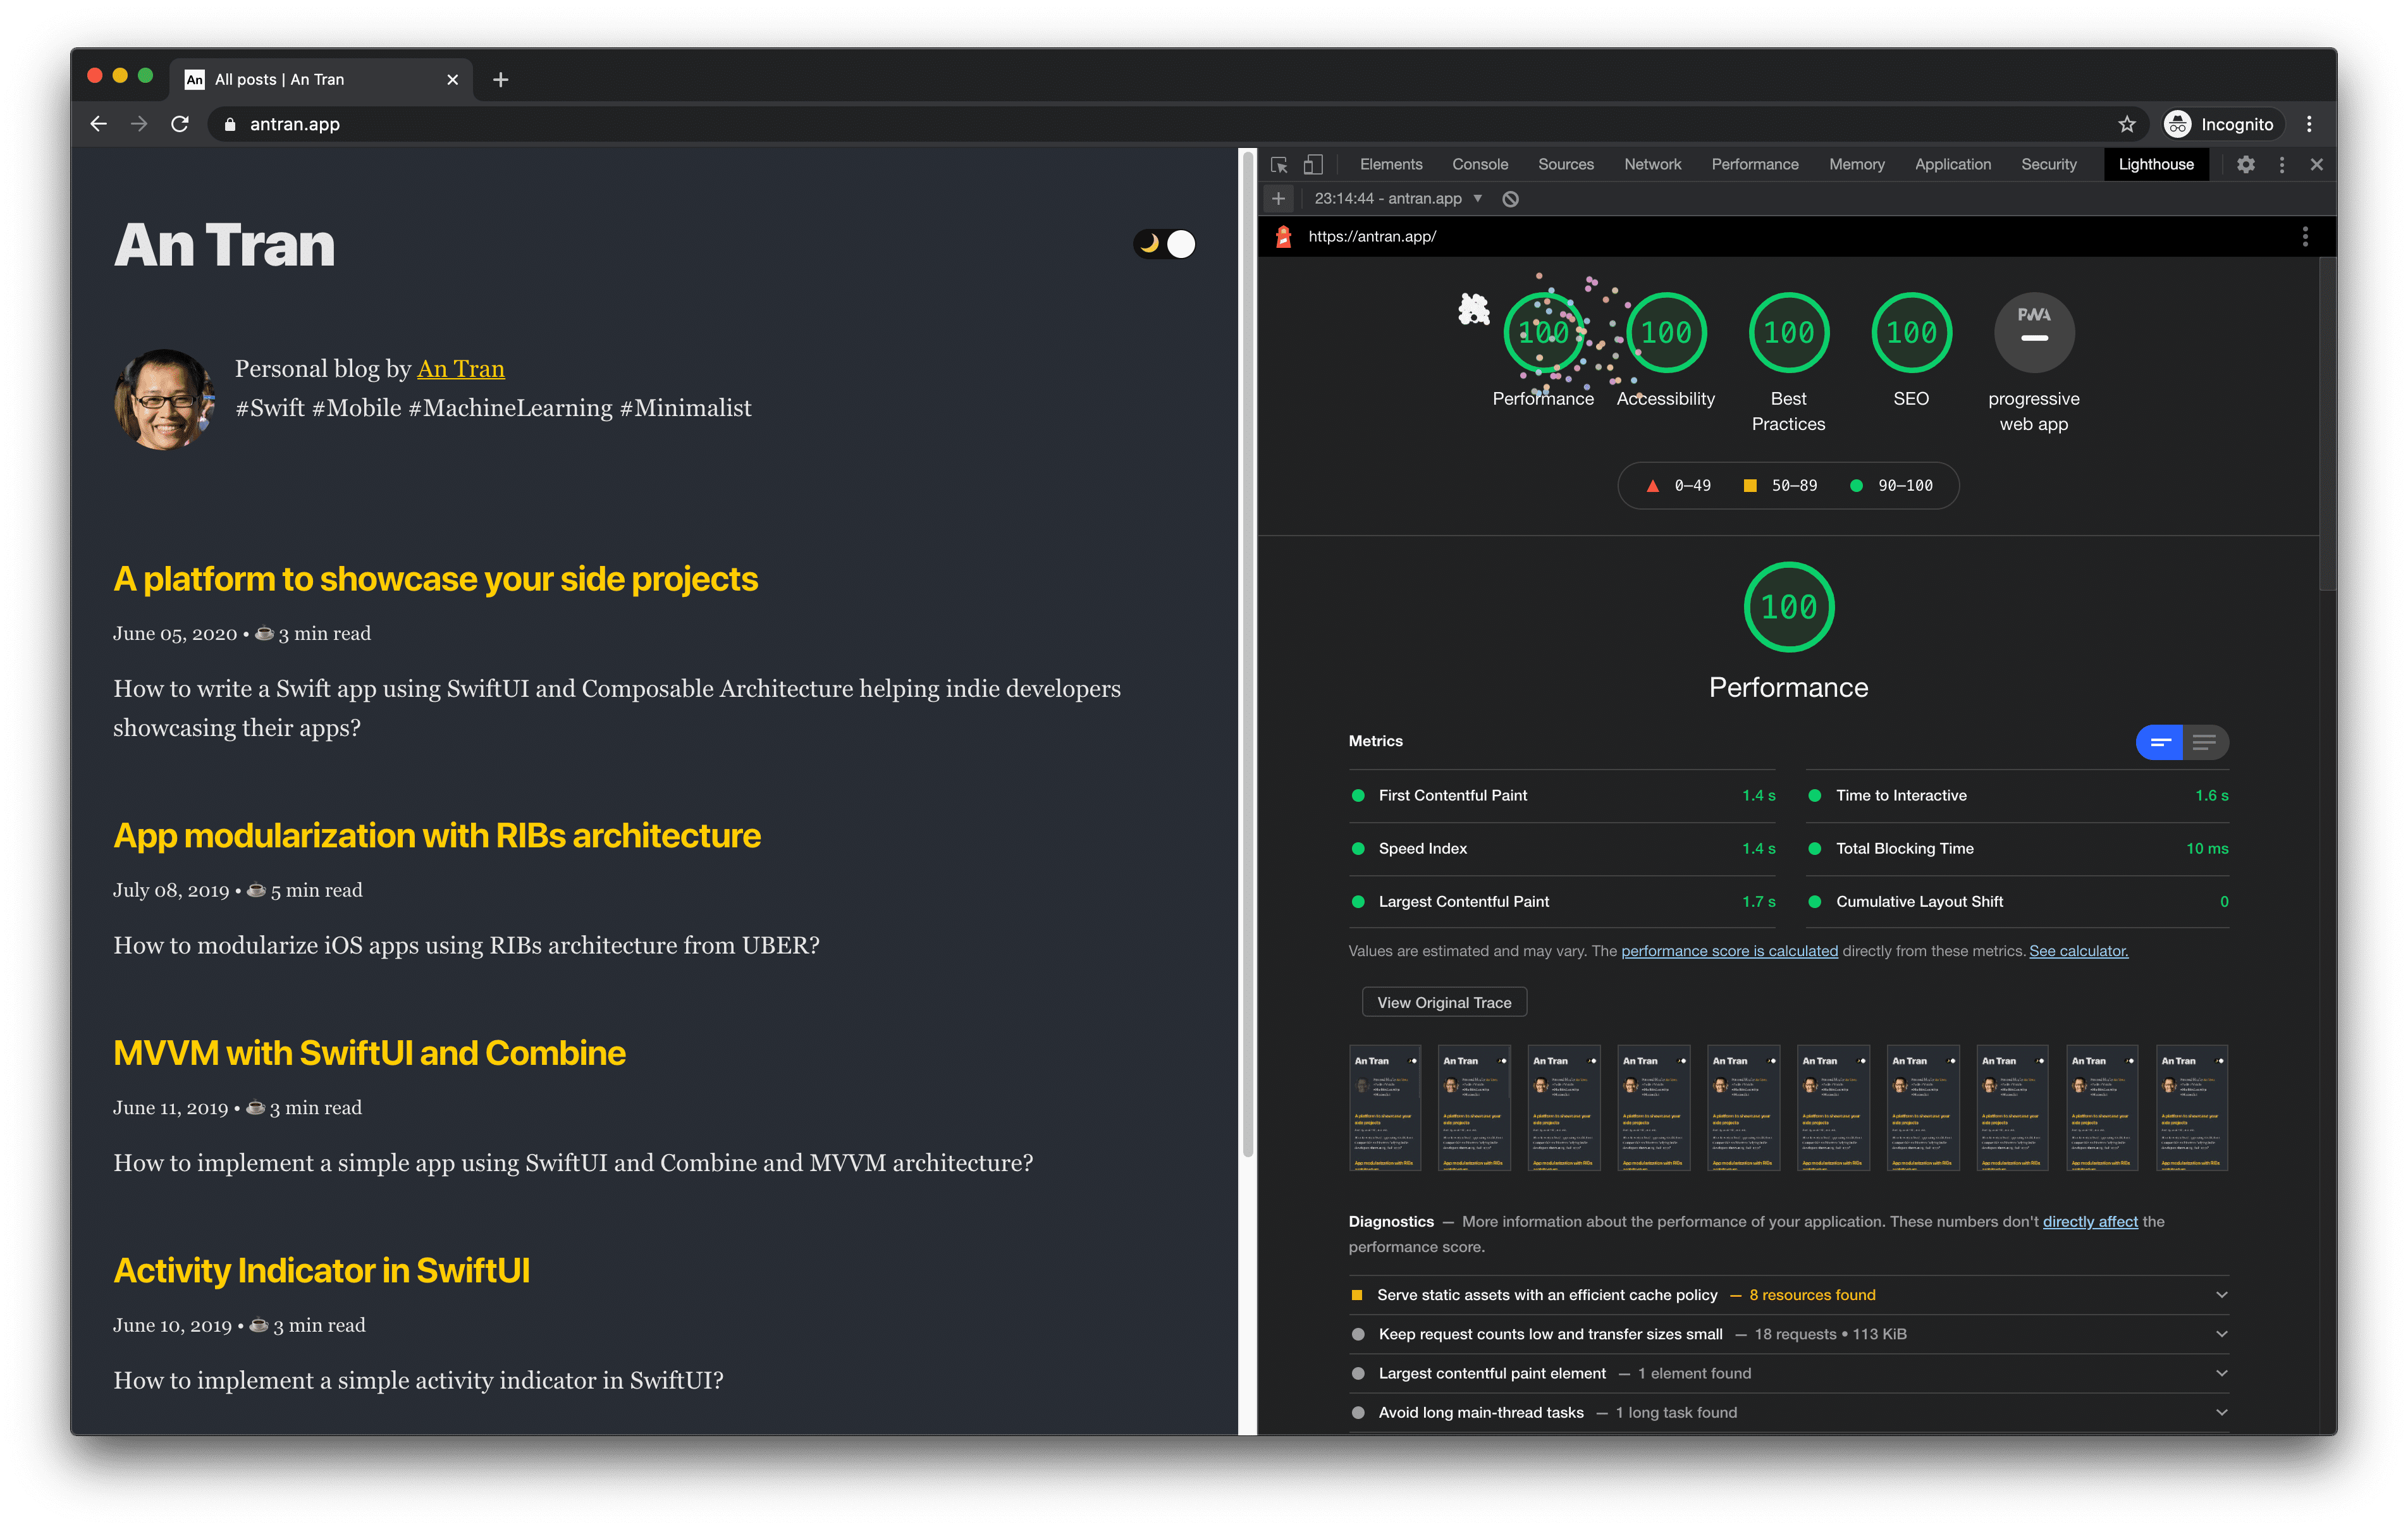Open Chrome's three-dot menu

coord(2309,124)
